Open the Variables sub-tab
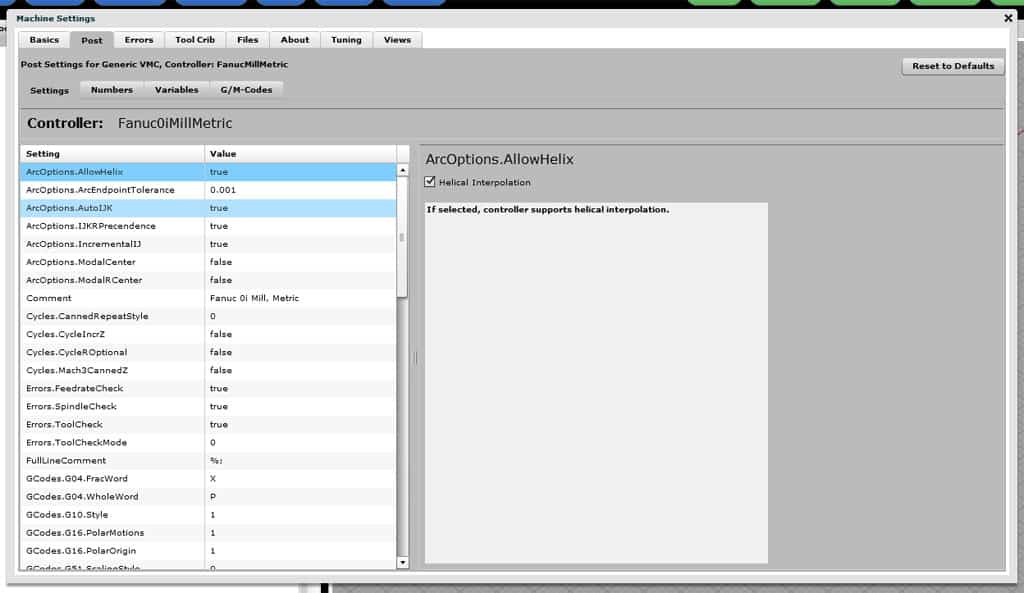This screenshot has width=1024, height=593. point(176,89)
